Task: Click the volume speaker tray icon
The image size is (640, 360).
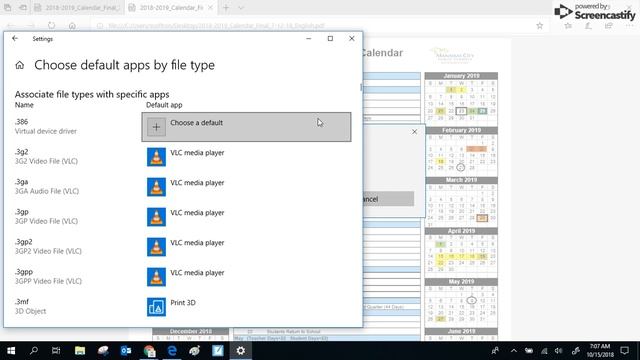Action: 558,351
